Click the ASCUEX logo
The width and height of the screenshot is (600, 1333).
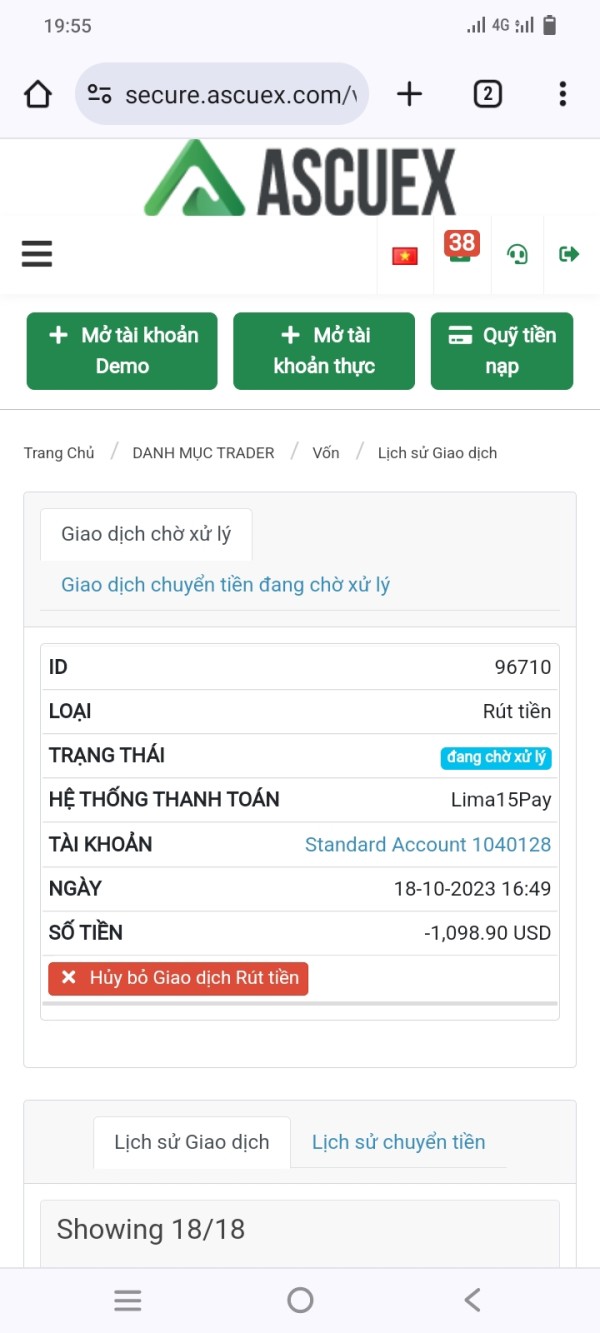pyautogui.click(x=300, y=180)
